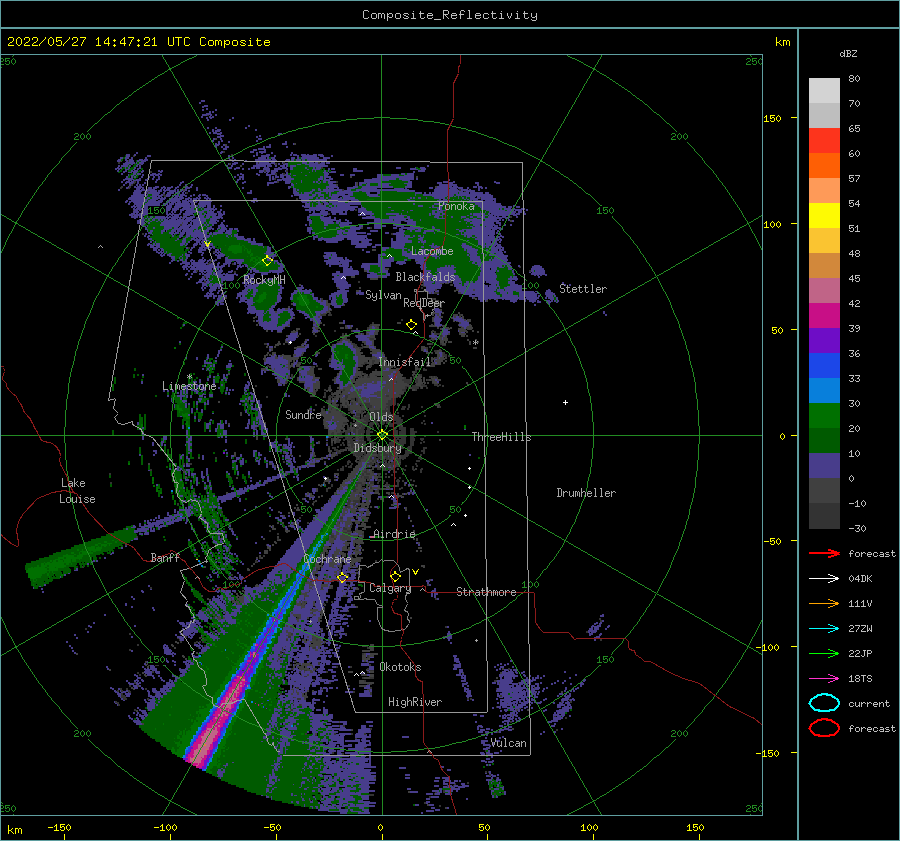Click the Composite_Reflectivity title

tap(450, 15)
